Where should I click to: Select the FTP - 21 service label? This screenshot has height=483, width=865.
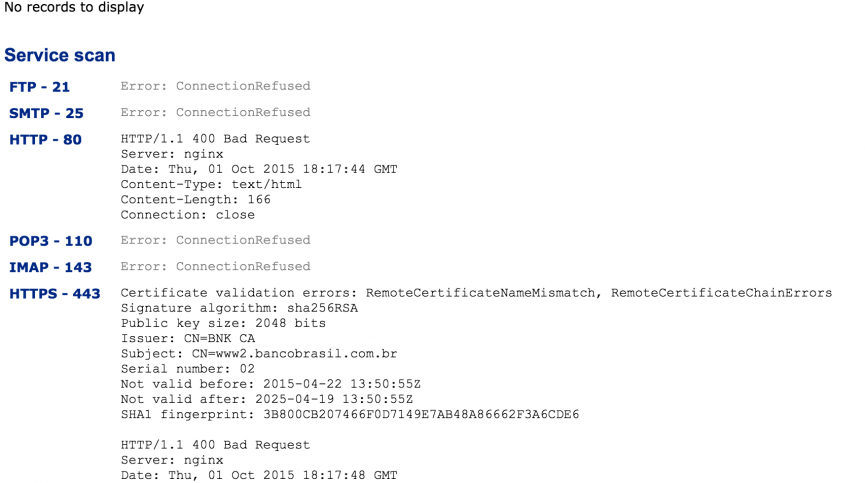(x=40, y=87)
